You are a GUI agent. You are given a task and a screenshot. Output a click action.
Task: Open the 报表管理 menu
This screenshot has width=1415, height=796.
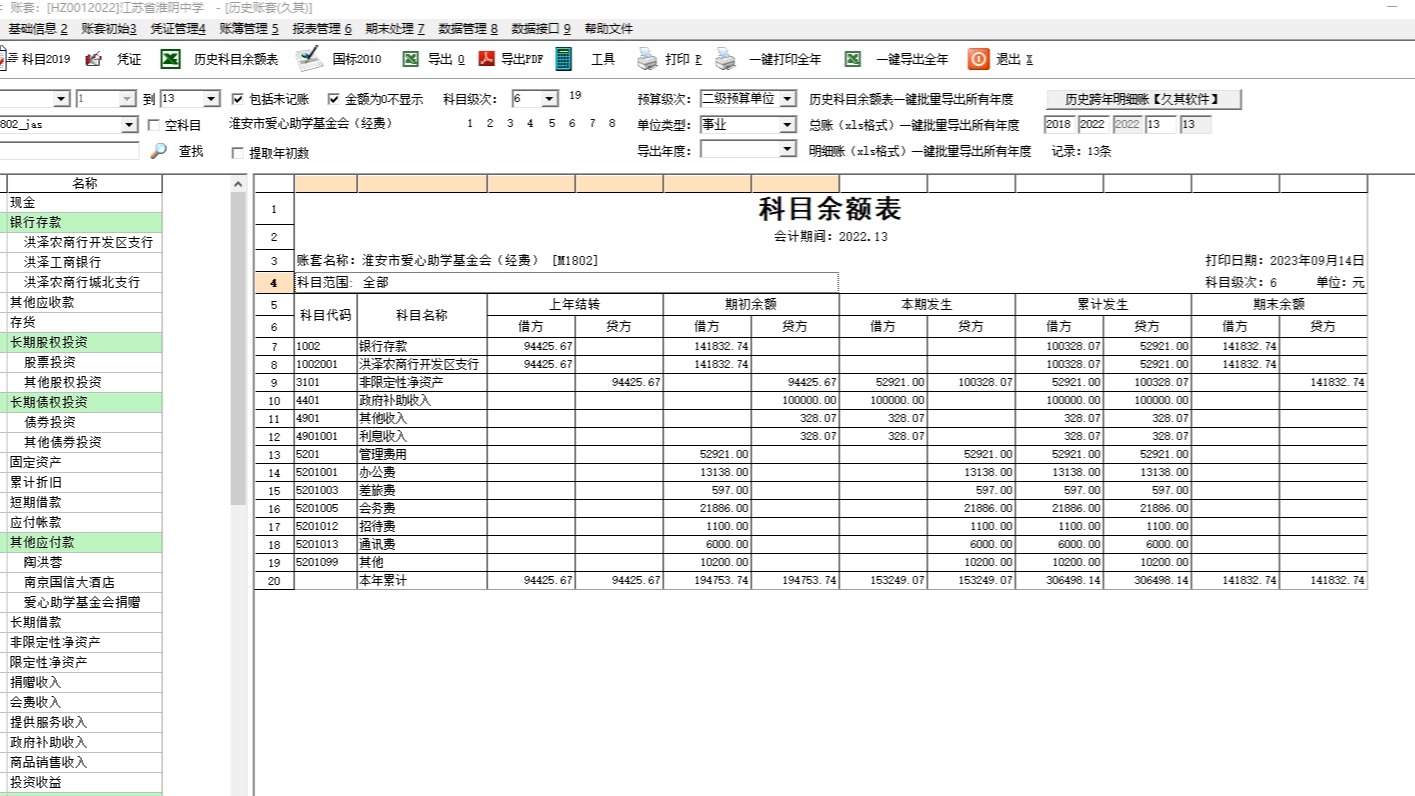(322, 29)
